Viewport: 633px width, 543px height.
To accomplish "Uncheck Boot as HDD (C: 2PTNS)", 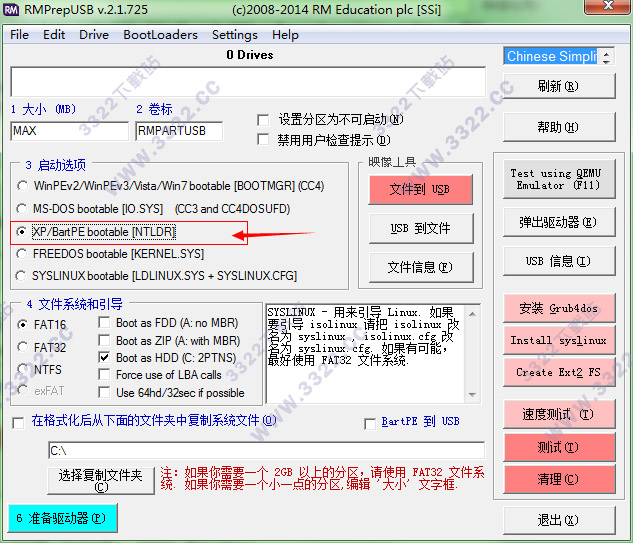I will (105, 357).
